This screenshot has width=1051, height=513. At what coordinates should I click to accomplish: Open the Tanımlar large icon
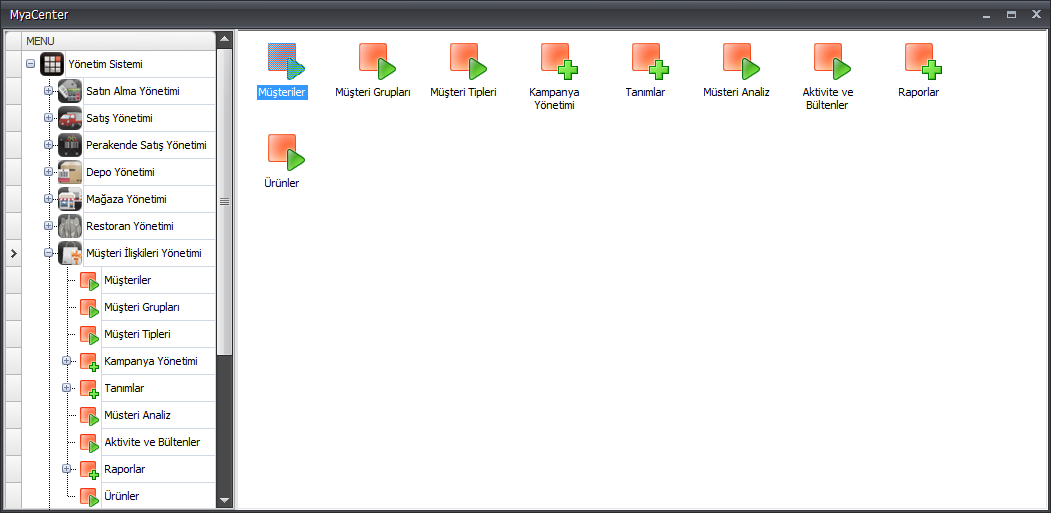(645, 62)
